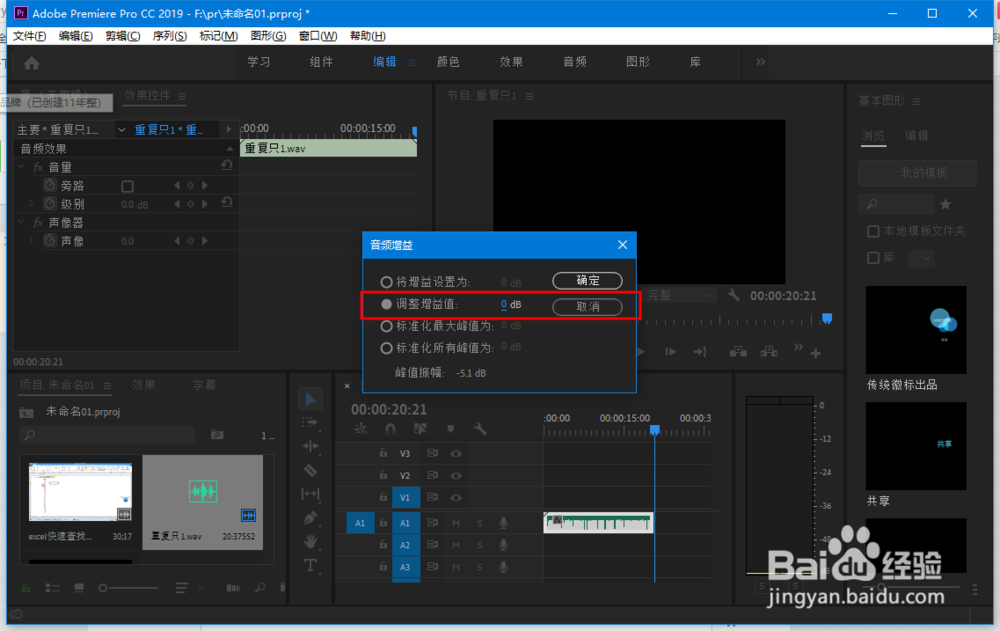The image size is (1000, 631).
Task: Enable the 旁路 bypass checkbox
Action: click(x=128, y=186)
